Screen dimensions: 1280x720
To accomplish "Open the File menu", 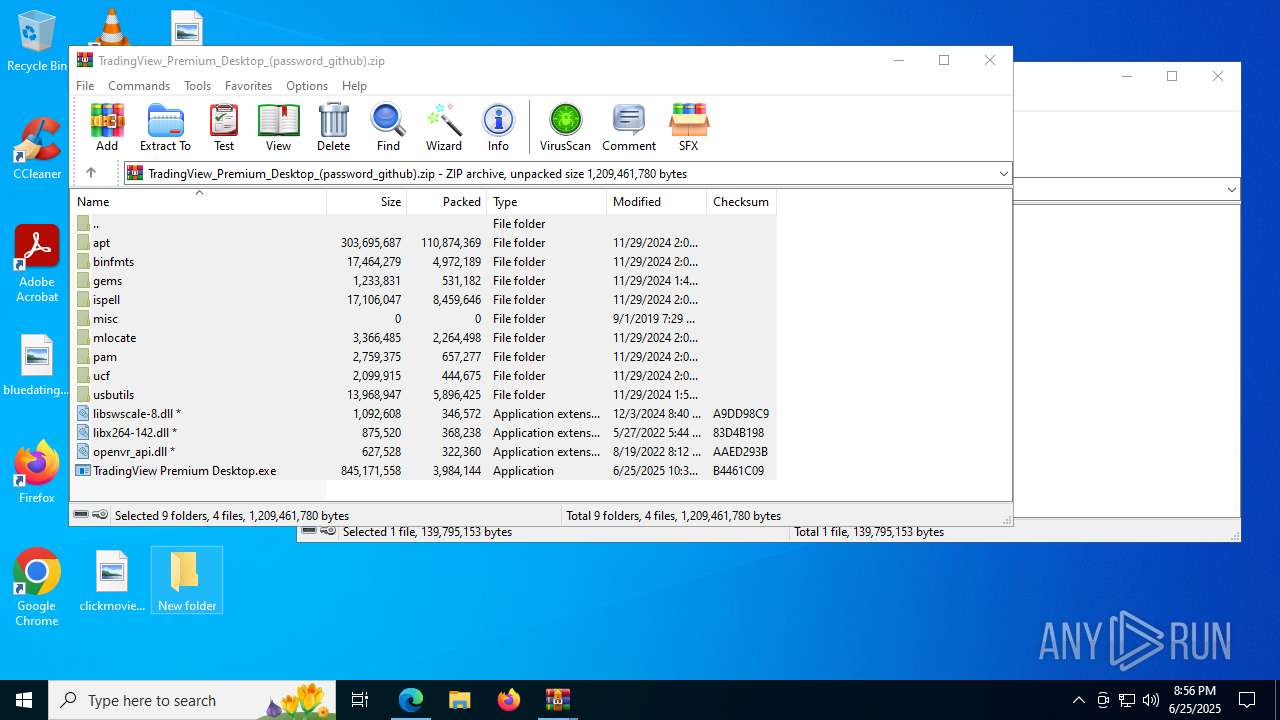I will [85, 86].
